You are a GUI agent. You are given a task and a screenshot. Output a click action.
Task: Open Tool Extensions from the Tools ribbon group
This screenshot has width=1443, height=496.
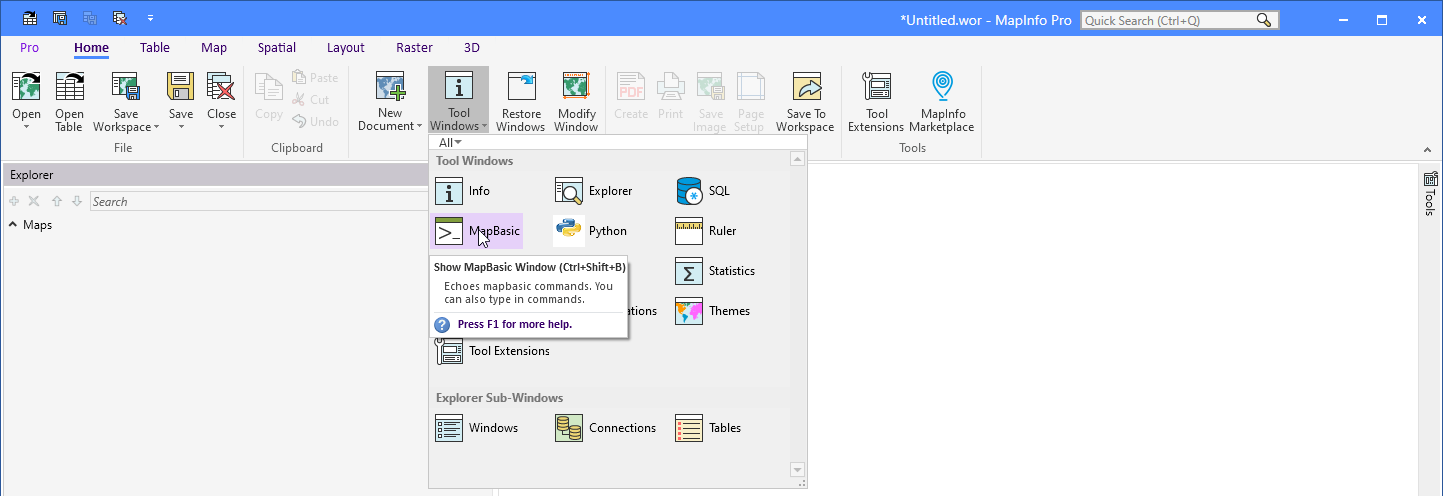pos(876,102)
